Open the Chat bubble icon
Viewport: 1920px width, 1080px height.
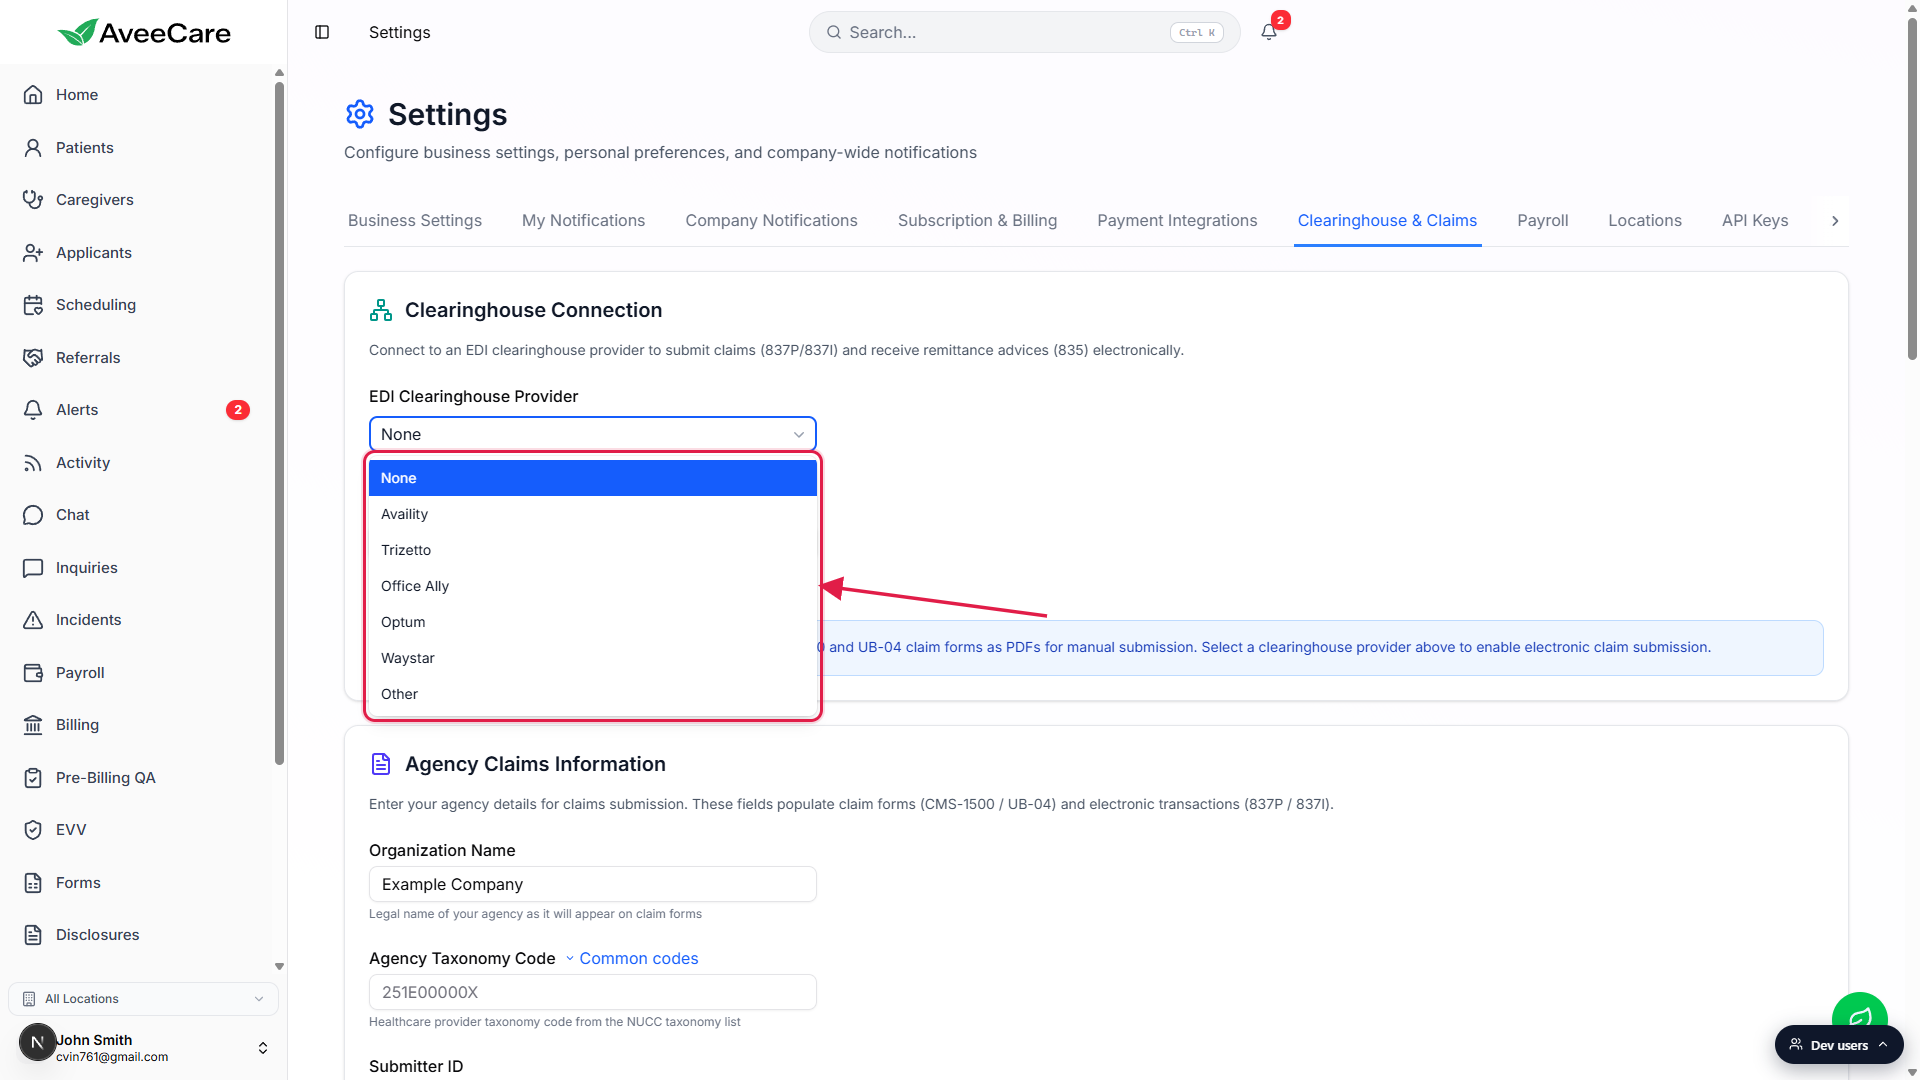click(x=33, y=515)
